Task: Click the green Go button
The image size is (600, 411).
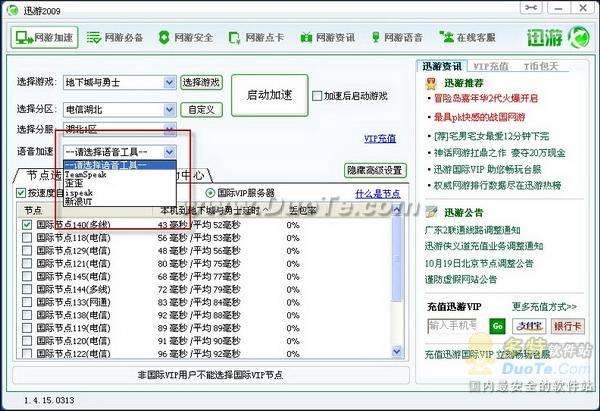Action: [497, 326]
